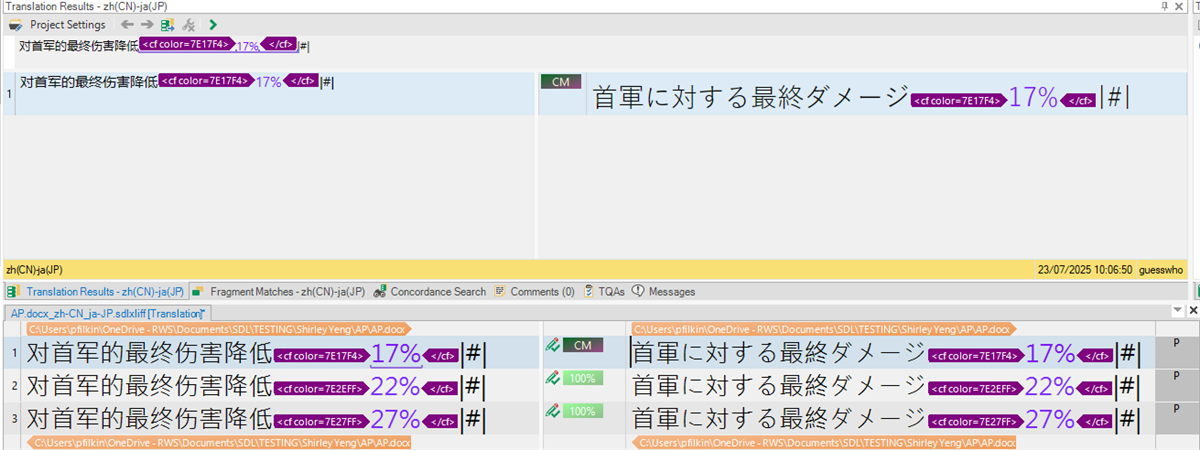This screenshot has height=450, width=1200.
Task: Click the source cf color=7E2EFF opening tag
Action: [x=320, y=388]
